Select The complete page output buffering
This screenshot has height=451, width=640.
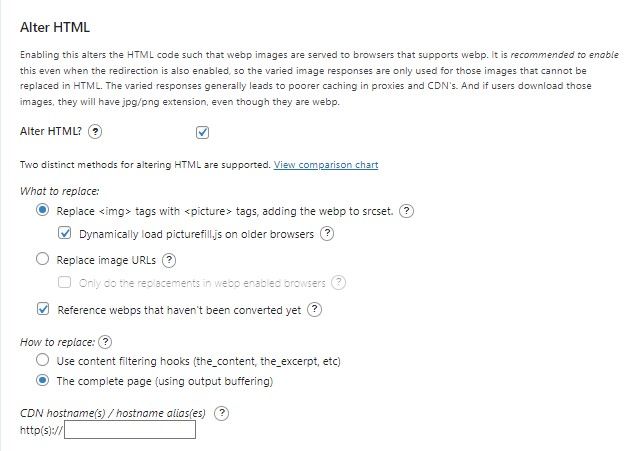pos(42,380)
